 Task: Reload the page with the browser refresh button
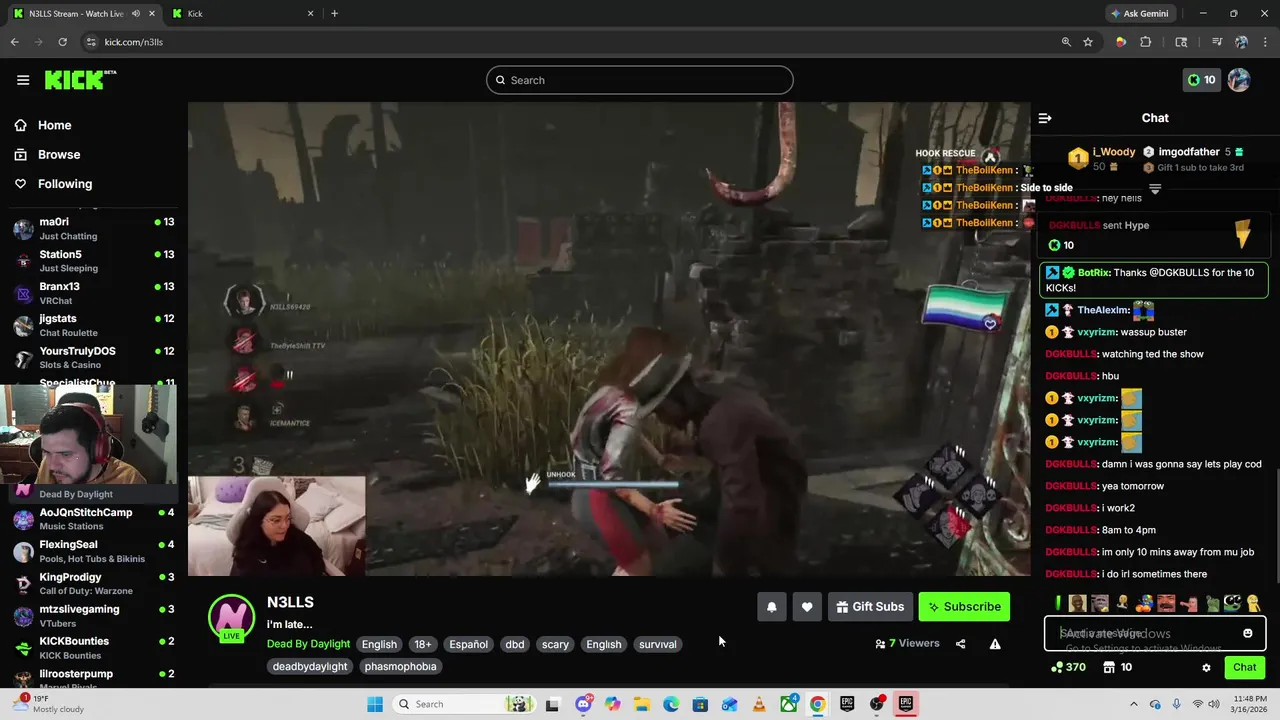(x=62, y=42)
